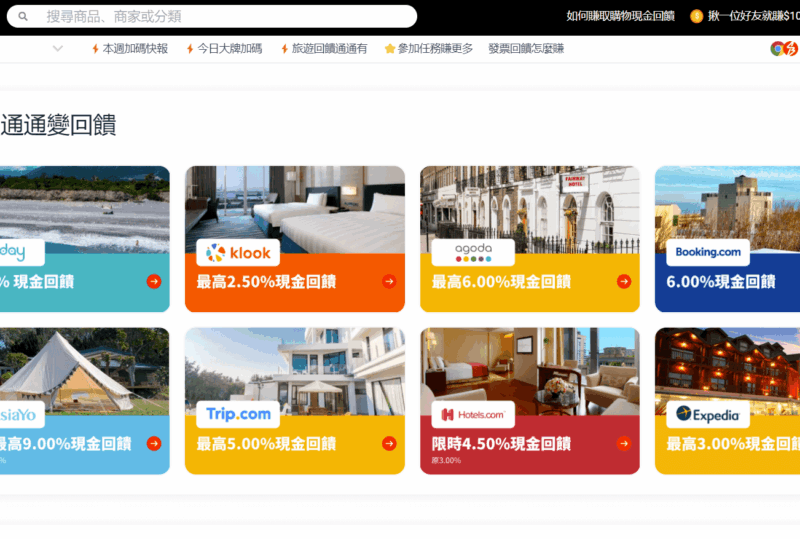Expand the category chevron dropdown
800x539 pixels.
click(x=58, y=48)
